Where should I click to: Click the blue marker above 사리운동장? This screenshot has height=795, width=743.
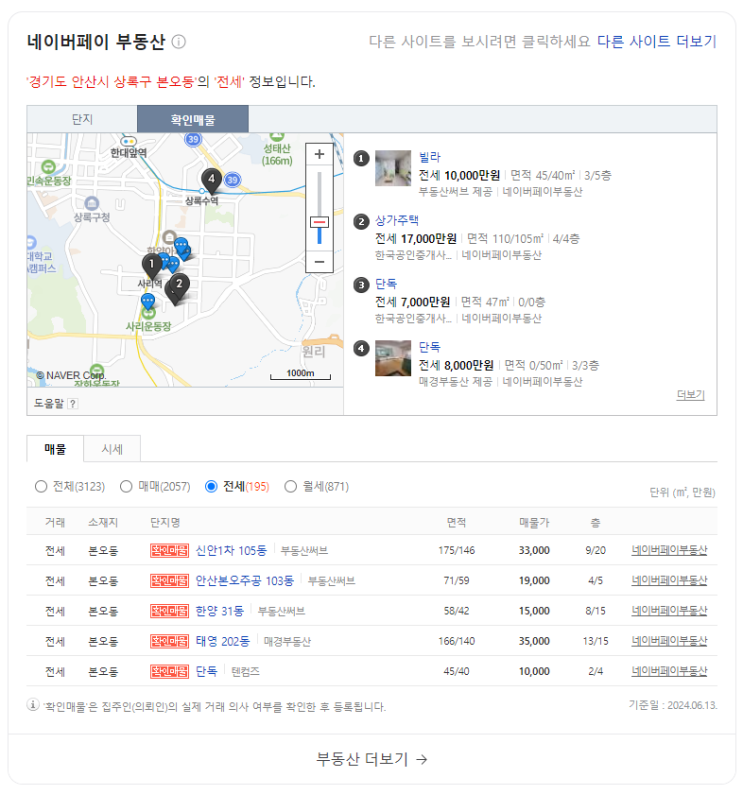pyautogui.click(x=148, y=301)
